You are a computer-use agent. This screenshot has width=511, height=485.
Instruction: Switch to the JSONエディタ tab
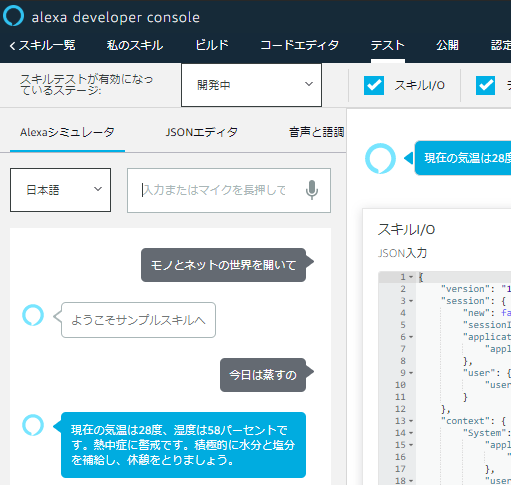(202, 132)
